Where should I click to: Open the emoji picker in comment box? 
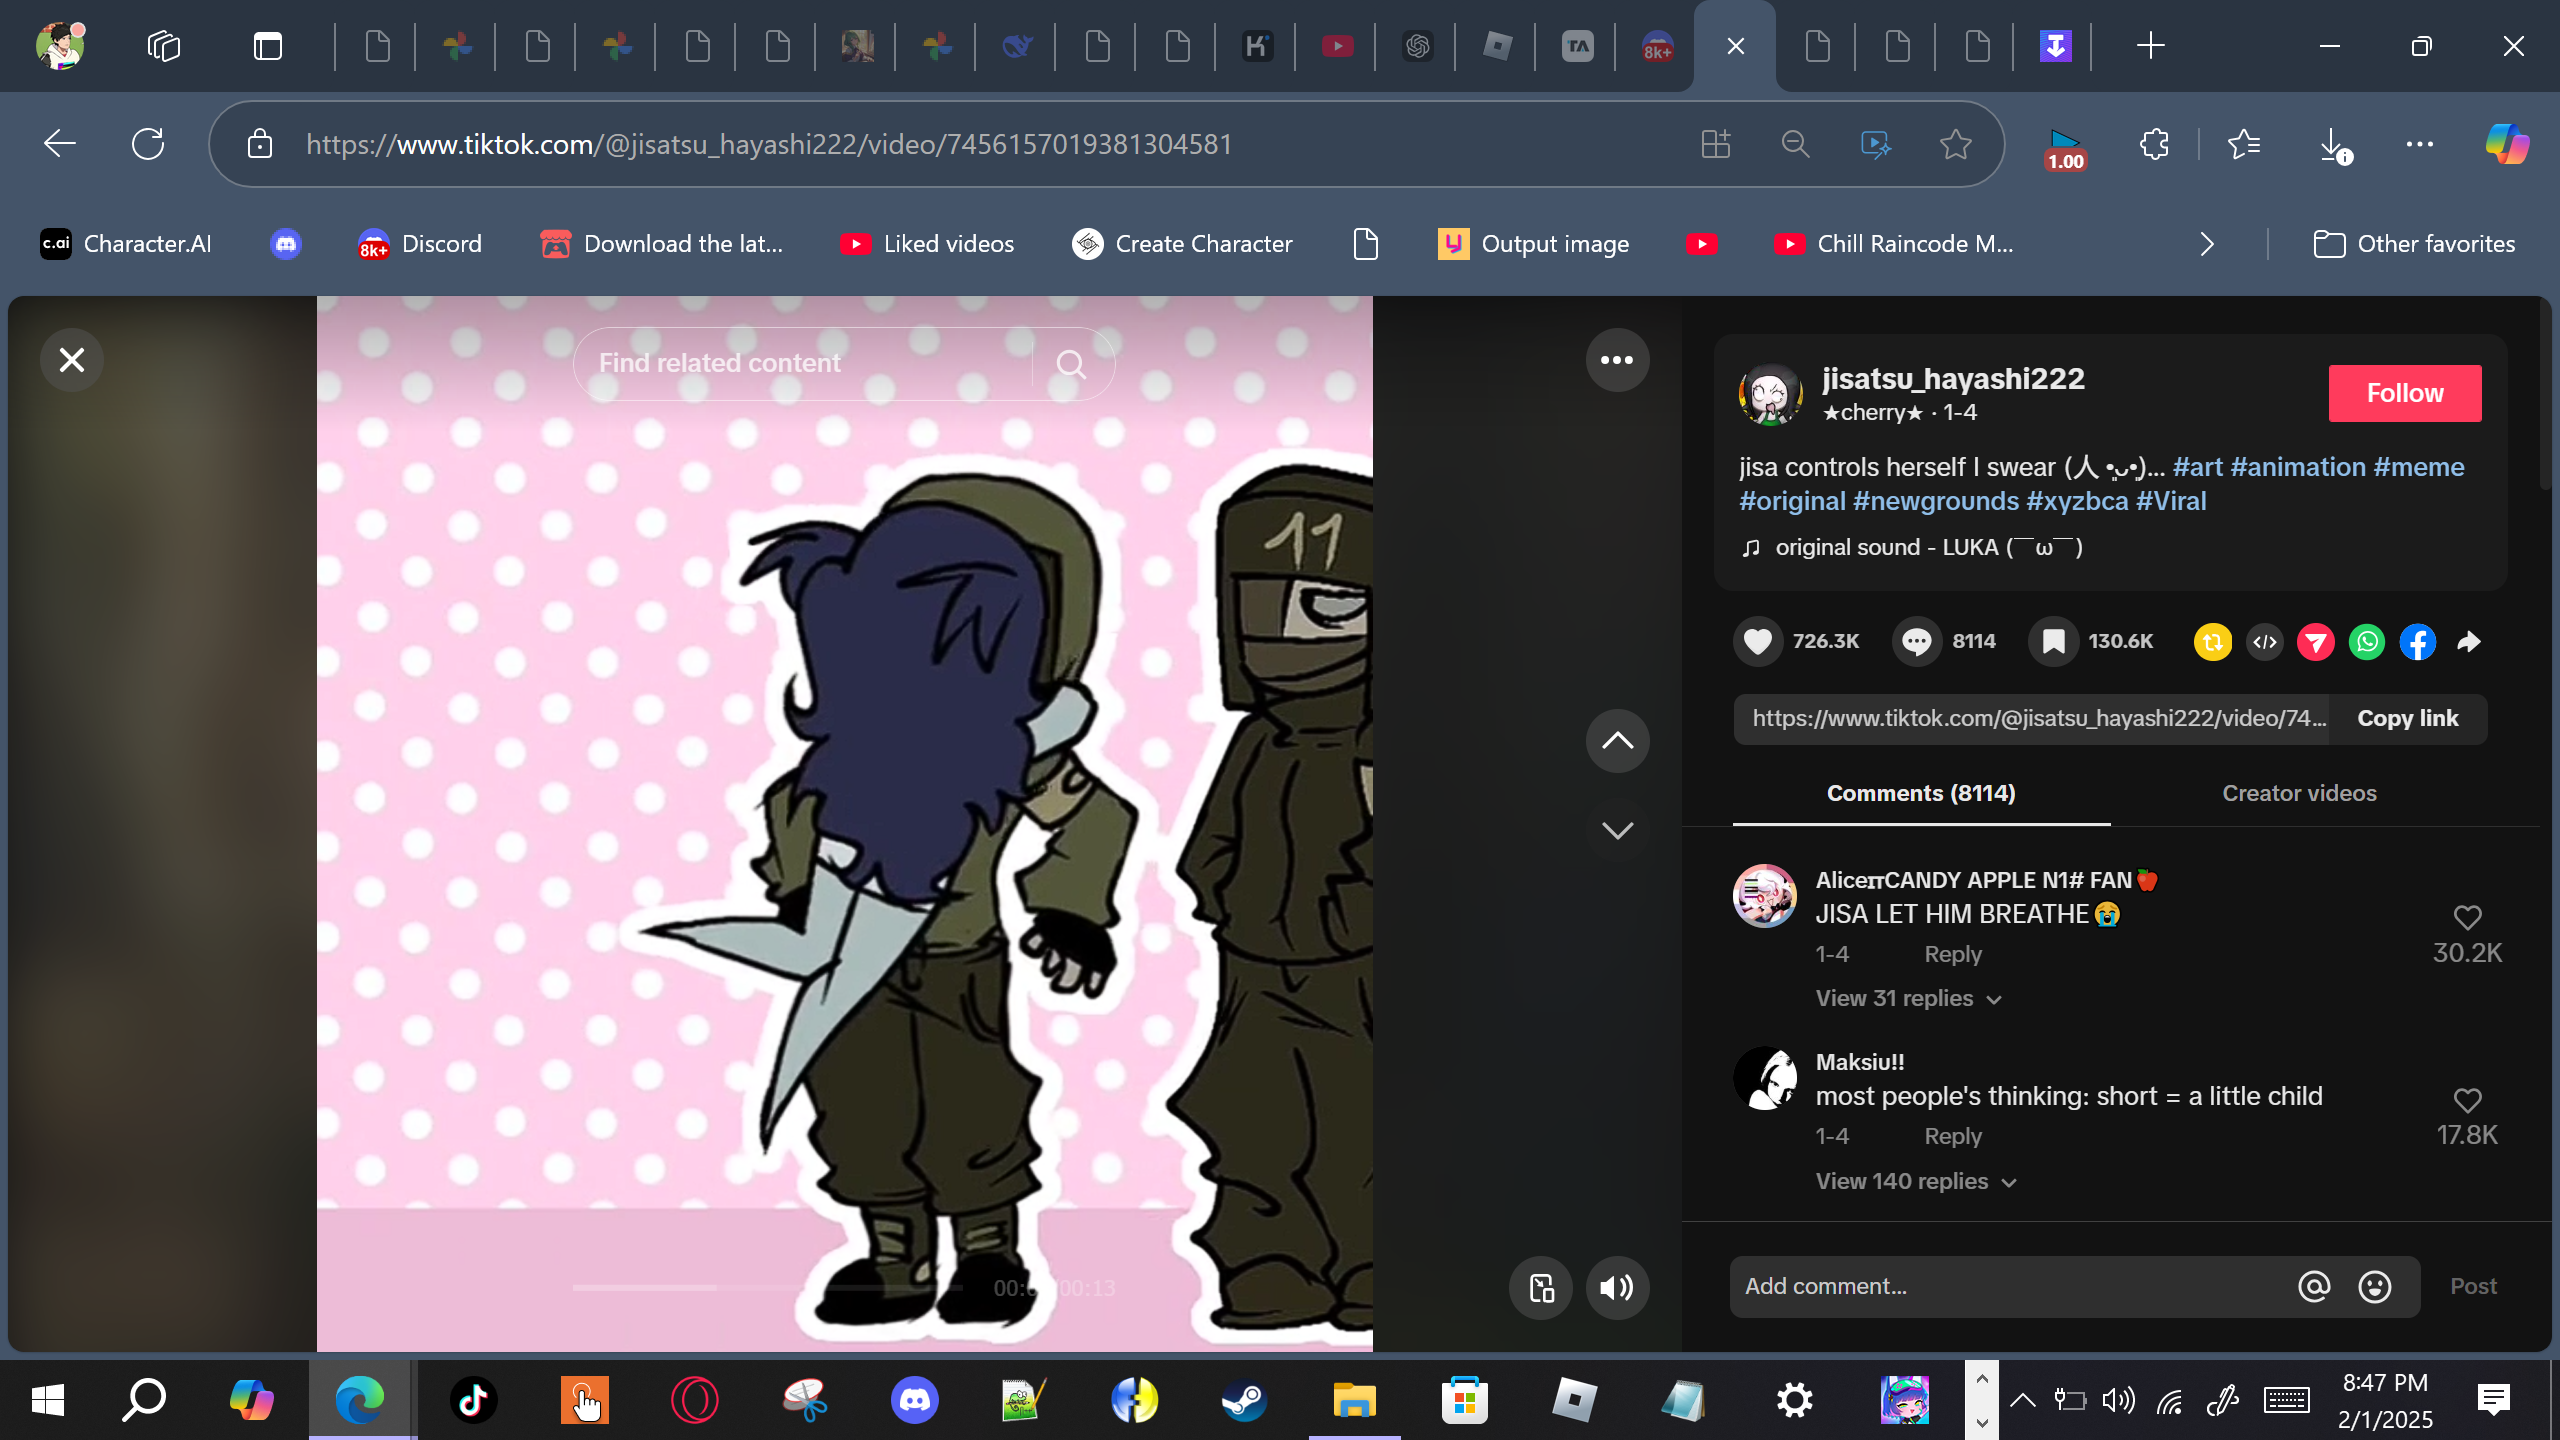(x=2374, y=1287)
